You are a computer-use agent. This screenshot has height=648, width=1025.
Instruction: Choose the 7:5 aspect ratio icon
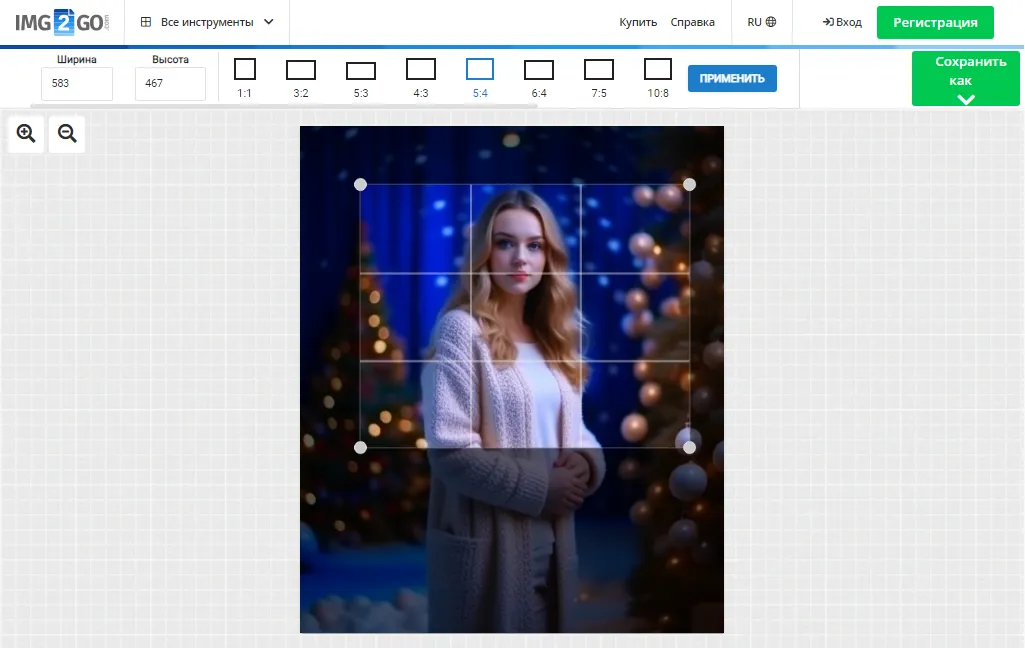coord(599,70)
